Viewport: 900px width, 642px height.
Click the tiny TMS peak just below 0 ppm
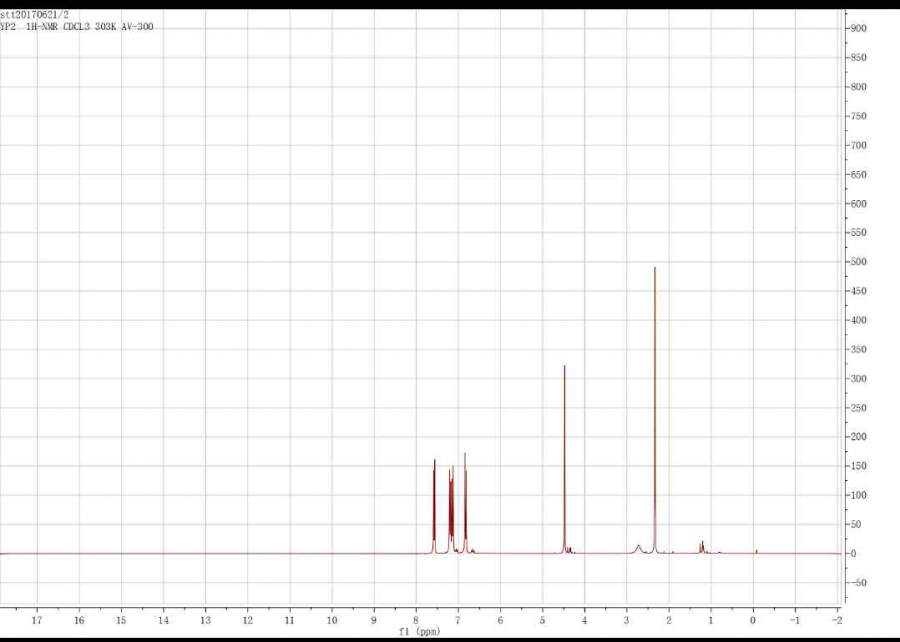coord(757,551)
